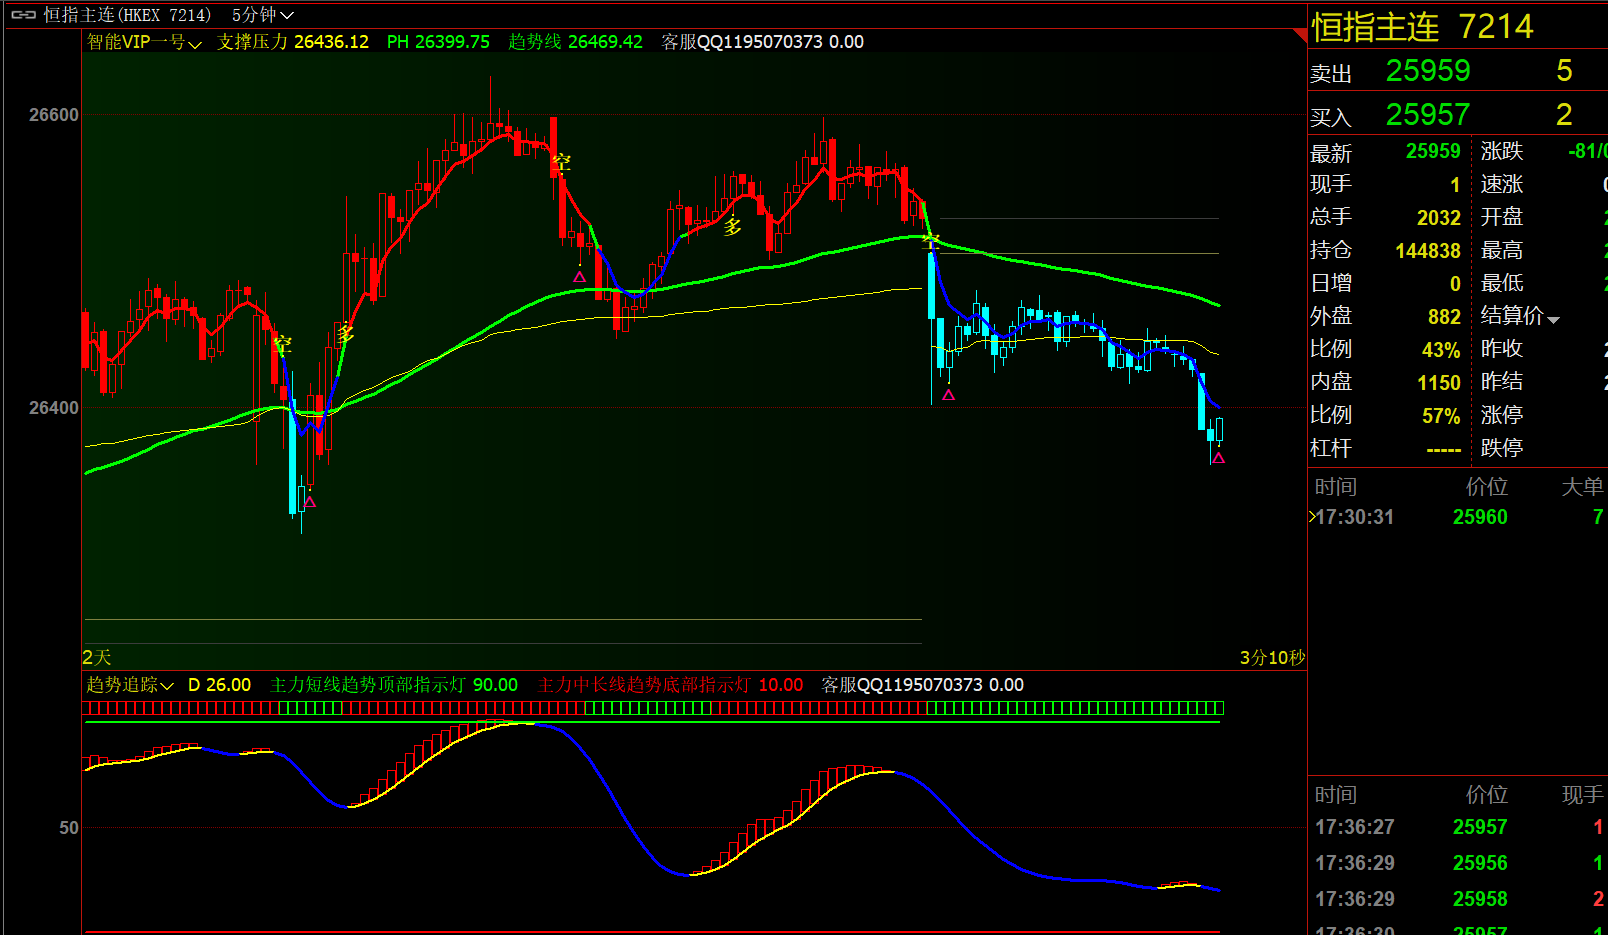Click the 主力短线趋势顶部指示灯 90.00 label
This screenshot has height=935, width=1608.
pos(394,685)
